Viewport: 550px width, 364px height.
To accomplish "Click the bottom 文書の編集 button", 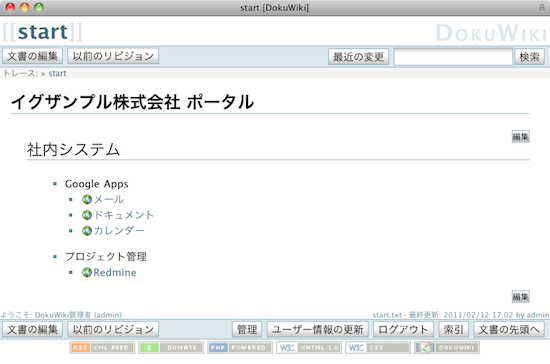I will click(x=33, y=329).
